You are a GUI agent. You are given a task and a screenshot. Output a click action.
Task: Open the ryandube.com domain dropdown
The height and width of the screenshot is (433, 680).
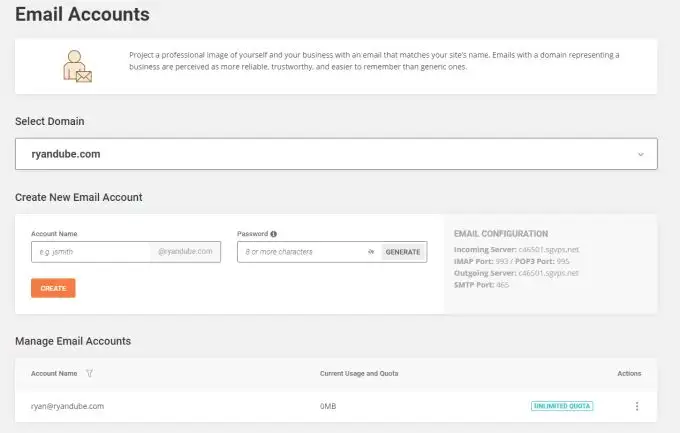(x=336, y=154)
